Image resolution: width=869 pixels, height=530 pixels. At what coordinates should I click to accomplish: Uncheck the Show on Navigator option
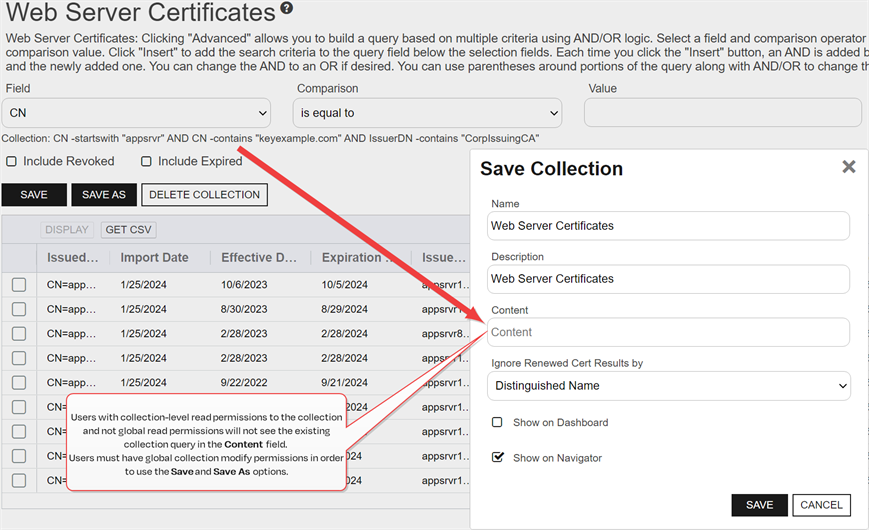pos(497,458)
